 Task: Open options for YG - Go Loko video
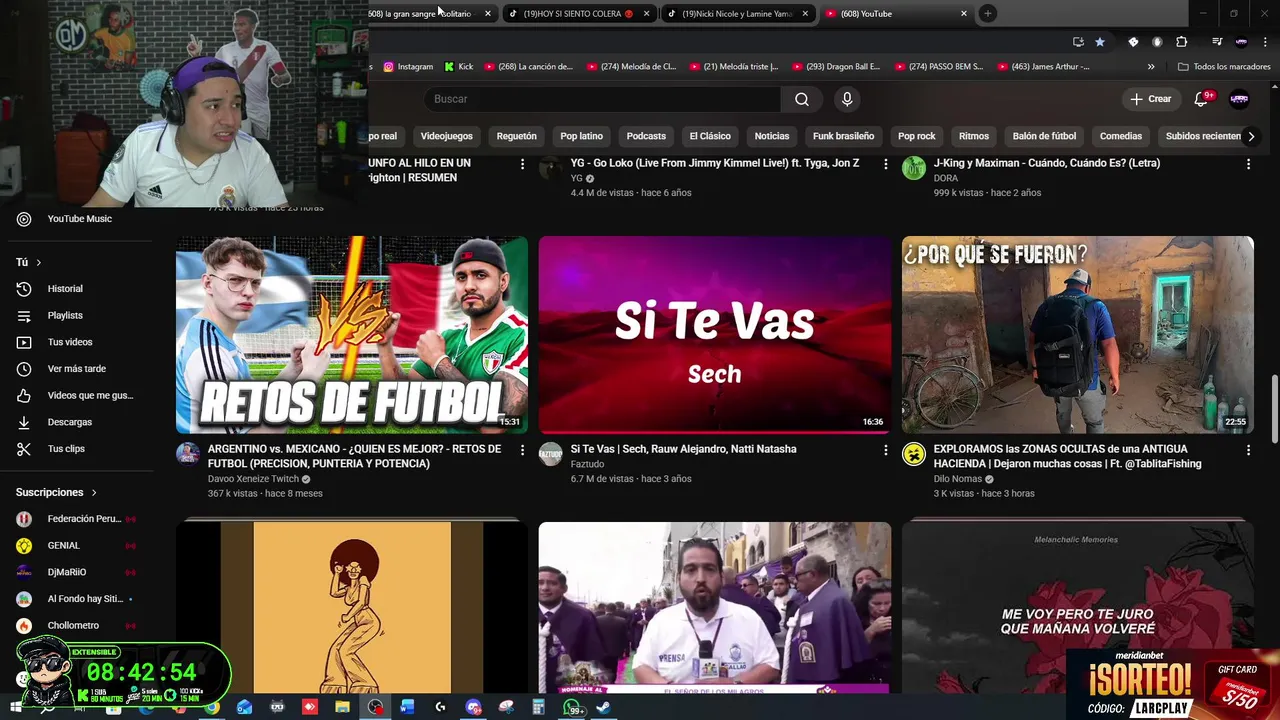[885, 164]
